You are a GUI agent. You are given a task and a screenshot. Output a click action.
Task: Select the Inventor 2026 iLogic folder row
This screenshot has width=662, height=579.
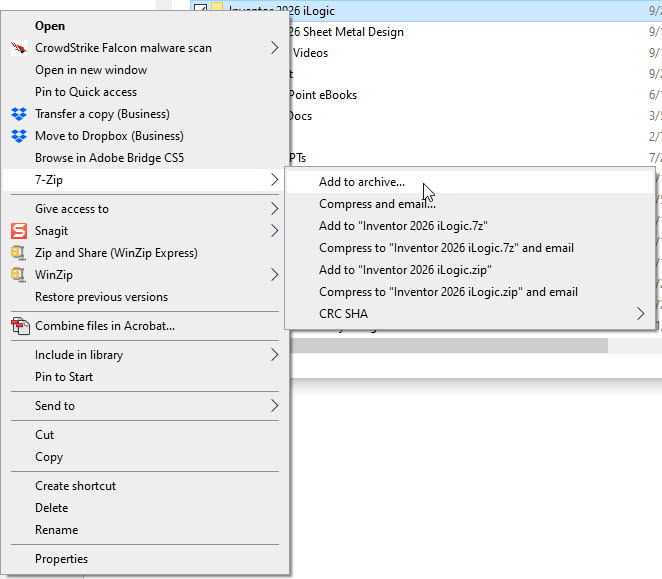click(426, 11)
